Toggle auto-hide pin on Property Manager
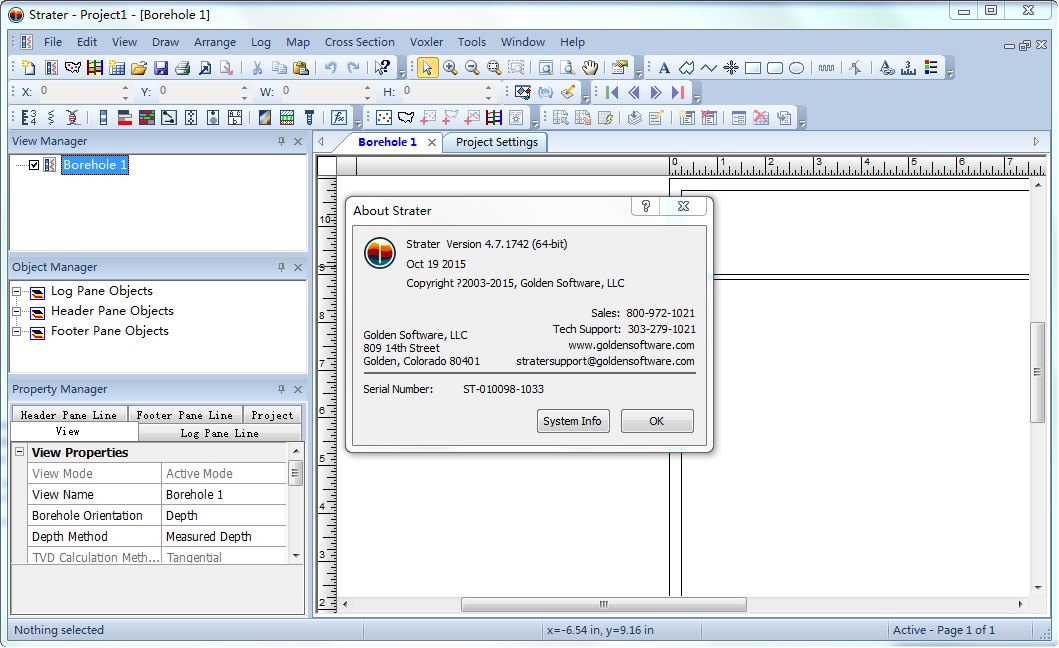This screenshot has height=648, width=1059. point(281,390)
